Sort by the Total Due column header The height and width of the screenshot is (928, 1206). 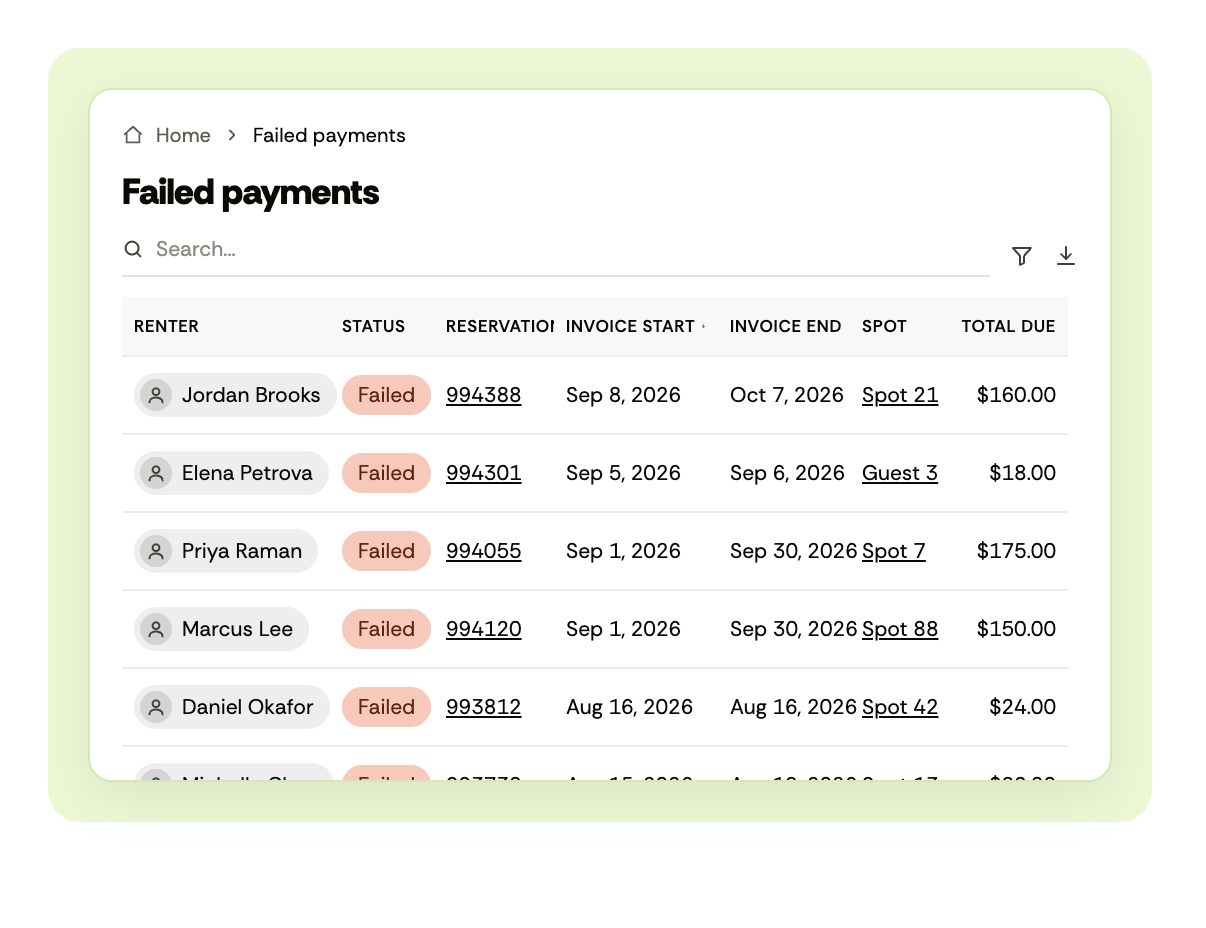[1008, 326]
